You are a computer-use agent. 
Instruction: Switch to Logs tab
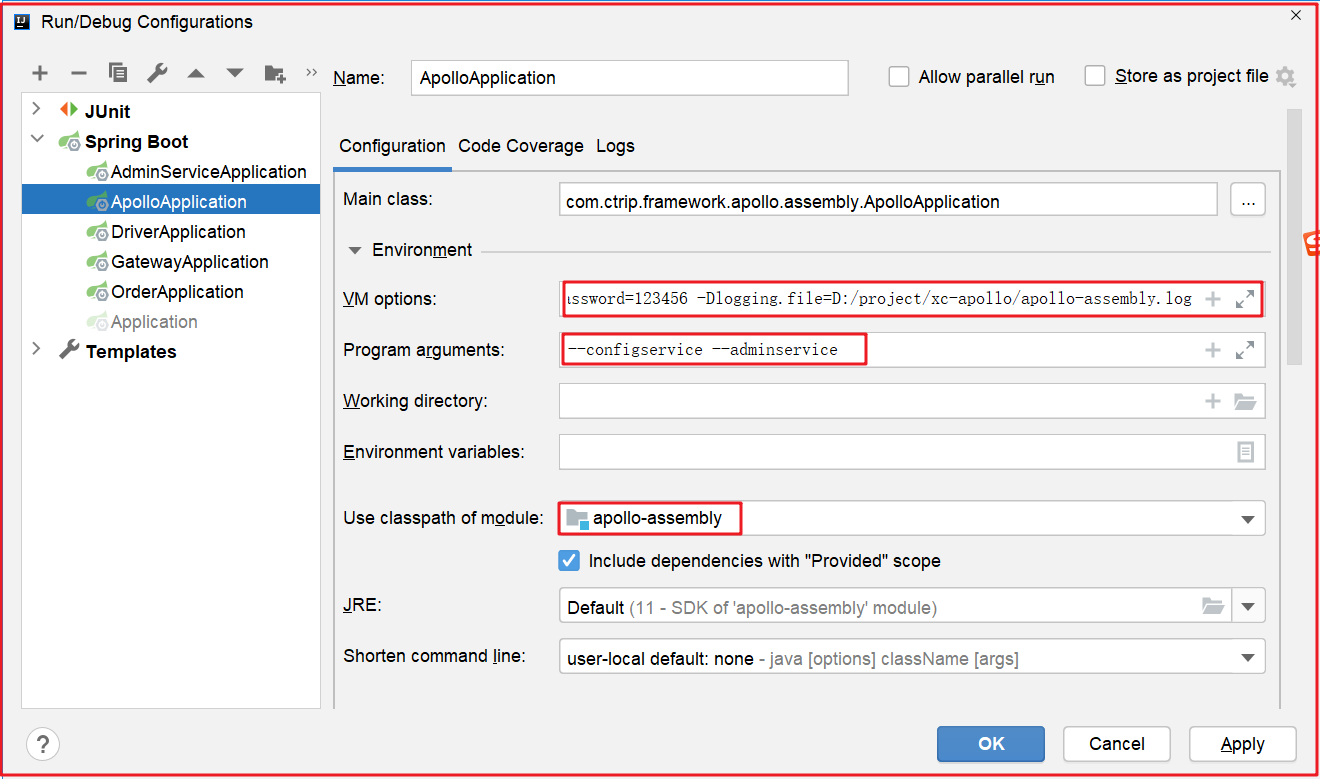[x=615, y=146]
